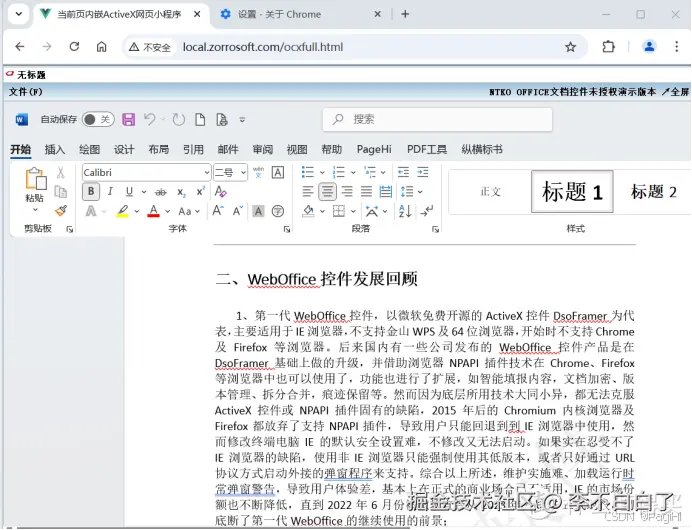Create a new blank document icon
The width and height of the screenshot is (692, 530).
(x=200, y=120)
